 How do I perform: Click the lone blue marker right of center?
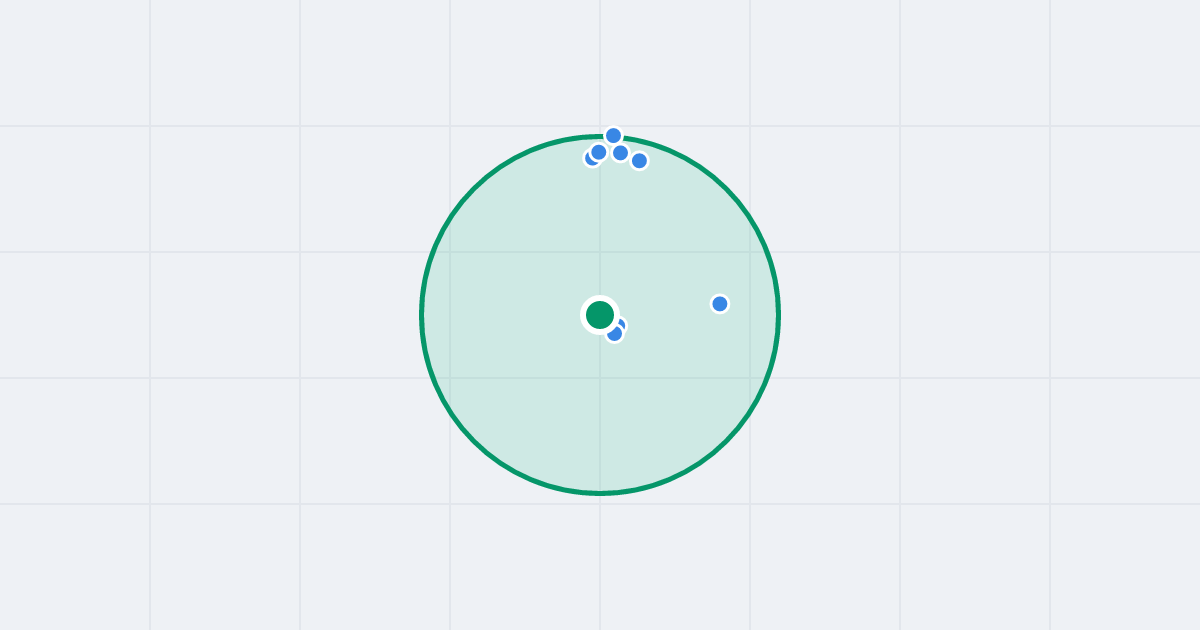point(720,304)
